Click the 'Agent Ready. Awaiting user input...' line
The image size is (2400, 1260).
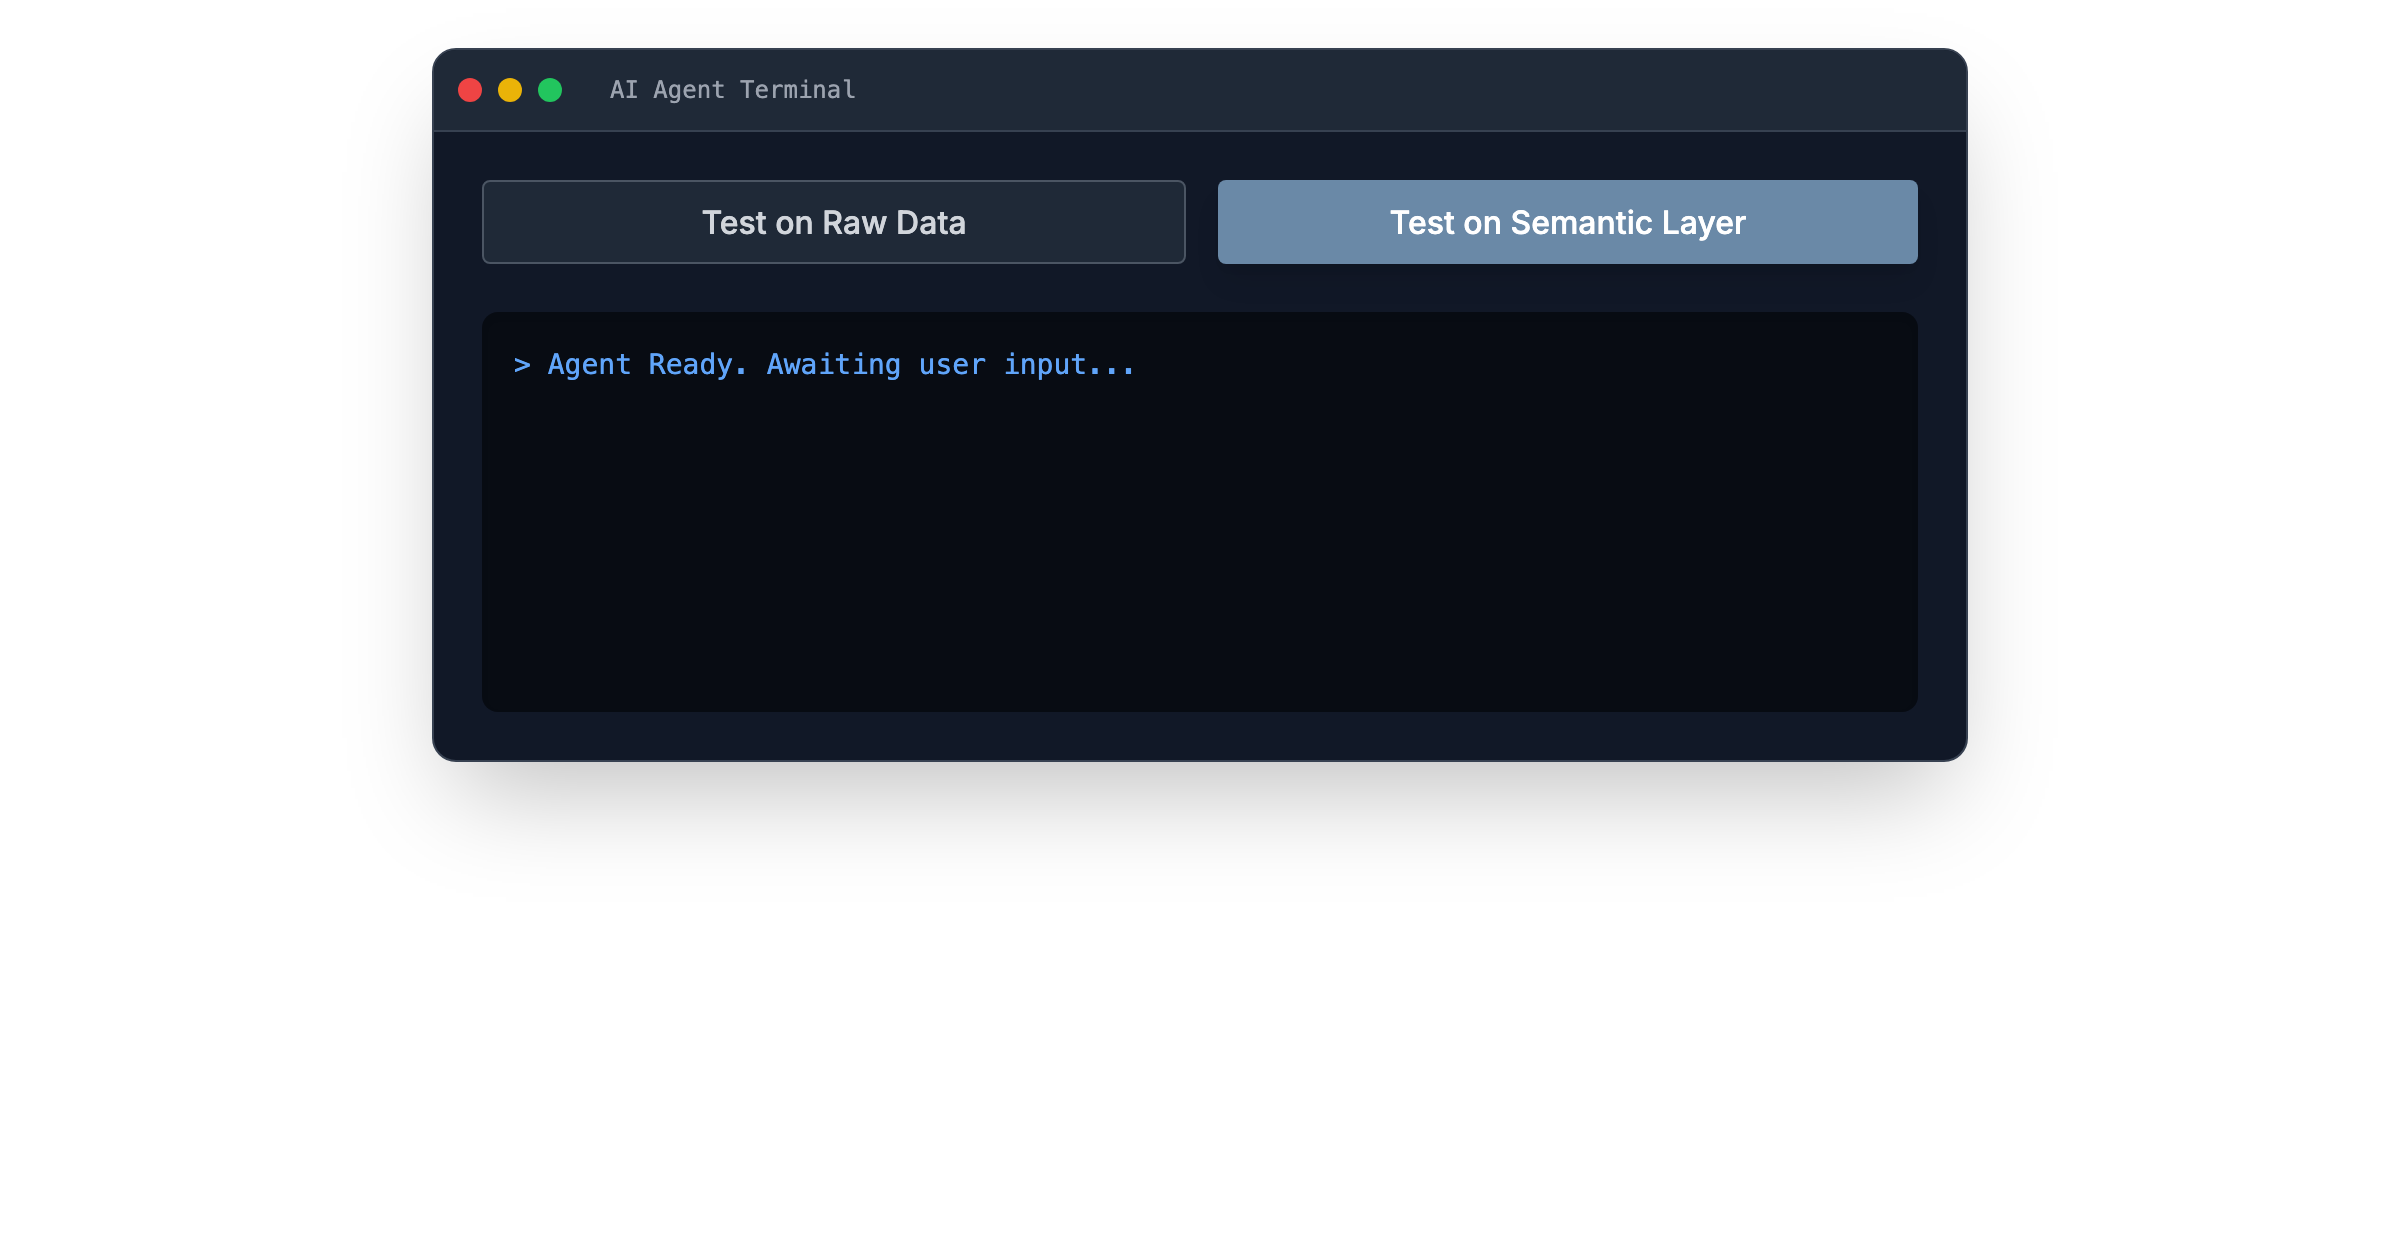(x=825, y=365)
